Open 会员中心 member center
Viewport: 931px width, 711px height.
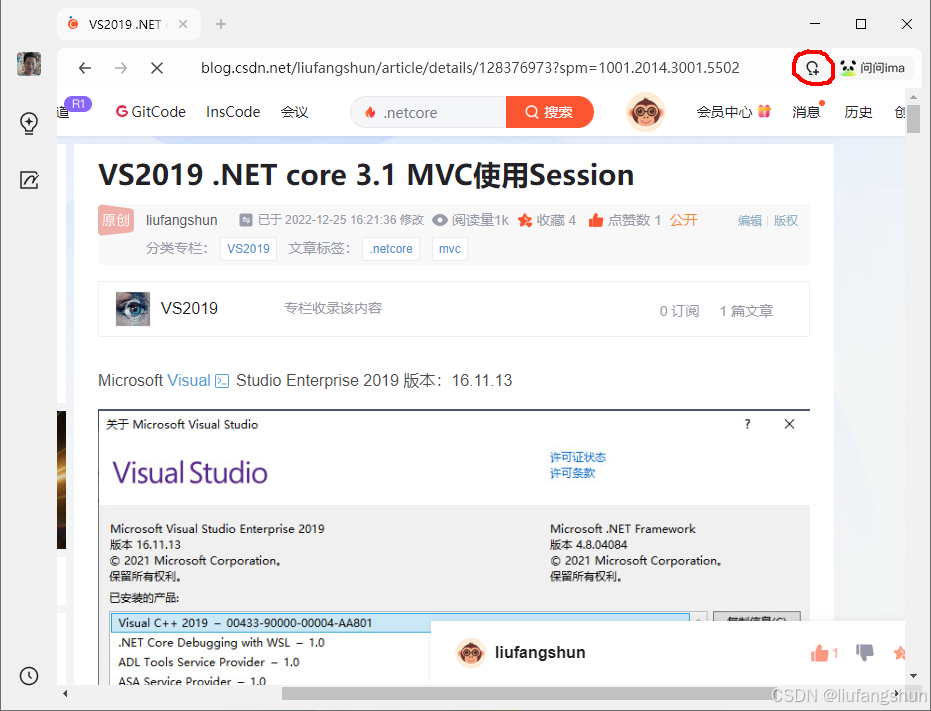tap(724, 112)
